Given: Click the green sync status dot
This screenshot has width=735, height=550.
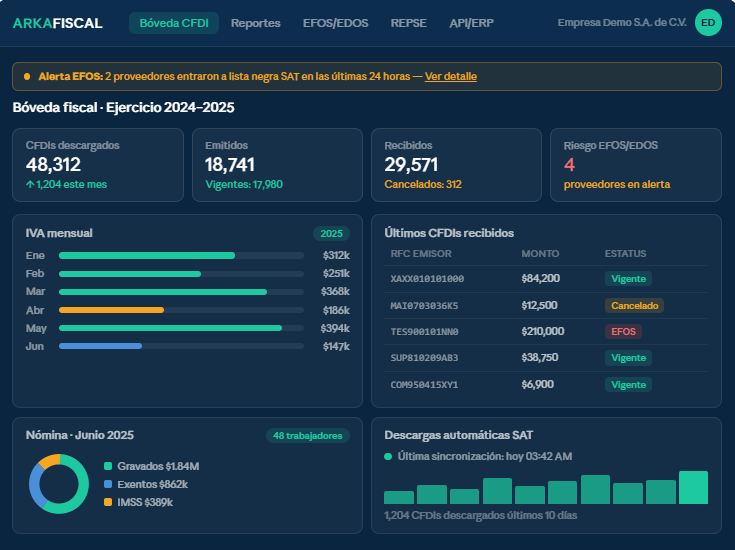Looking at the screenshot, I should (x=388, y=456).
